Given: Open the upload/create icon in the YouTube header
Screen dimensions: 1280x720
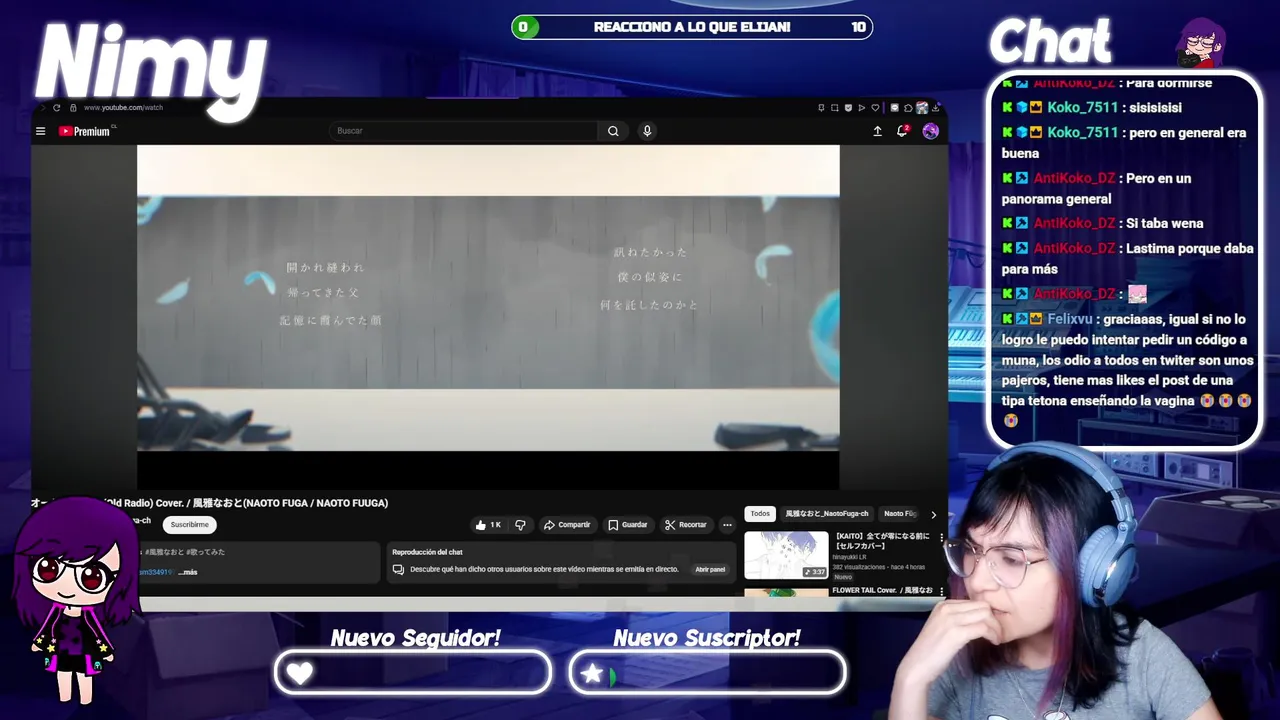Looking at the screenshot, I should [x=877, y=131].
